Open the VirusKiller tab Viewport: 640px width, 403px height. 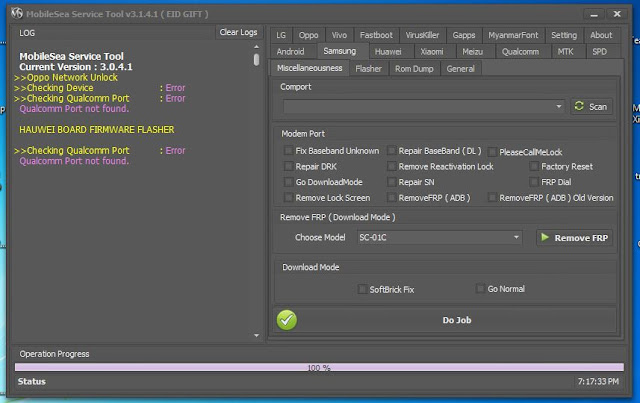pyautogui.click(x=422, y=35)
